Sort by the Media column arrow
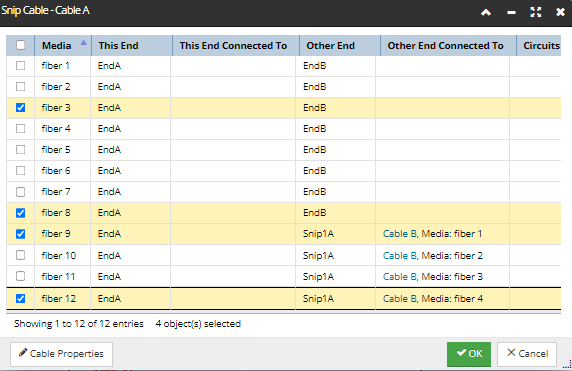Image resolution: width=572 pixels, height=371 pixels. (x=84, y=43)
